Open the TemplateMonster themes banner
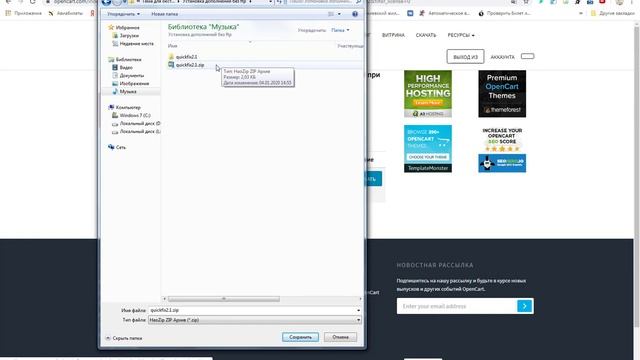The width and height of the screenshot is (640, 360). pos(428,149)
